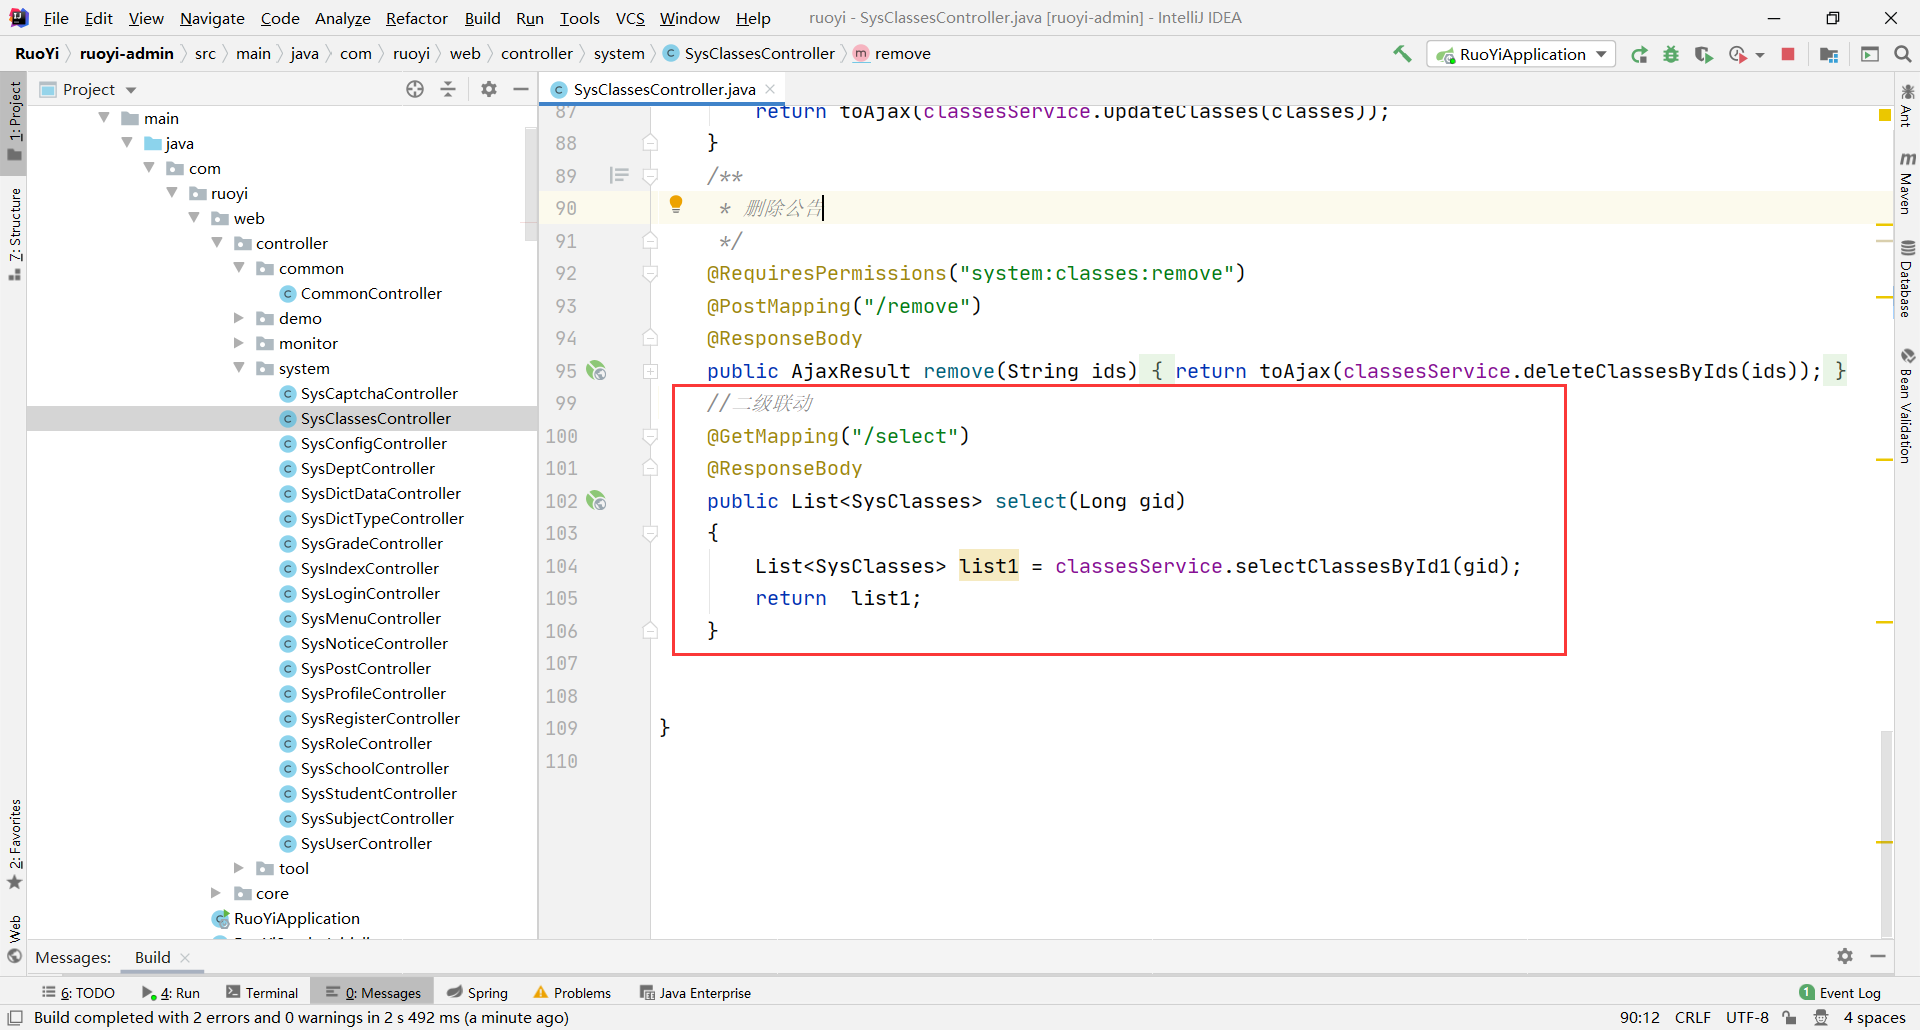Click the Build Project hammer icon
The image size is (1920, 1030).
(1402, 54)
